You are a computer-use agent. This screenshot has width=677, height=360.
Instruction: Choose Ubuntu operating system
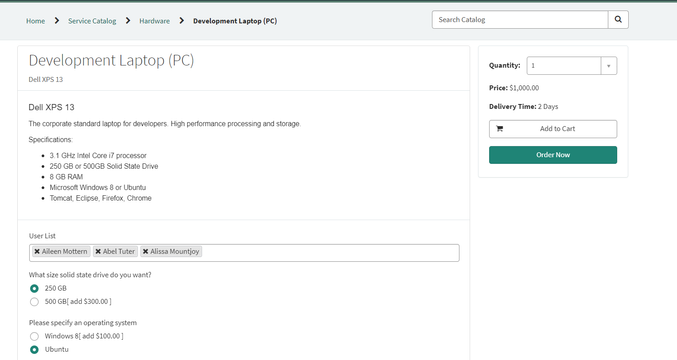pyautogui.click(x=34, y=350)
